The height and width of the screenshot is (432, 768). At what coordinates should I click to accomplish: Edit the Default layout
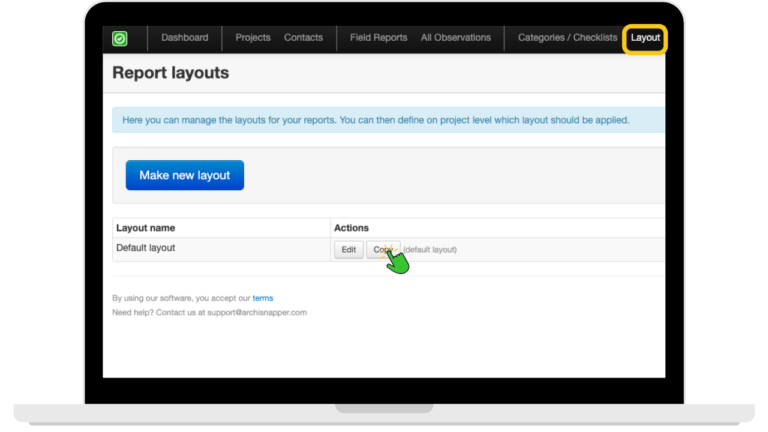point(349,250)
